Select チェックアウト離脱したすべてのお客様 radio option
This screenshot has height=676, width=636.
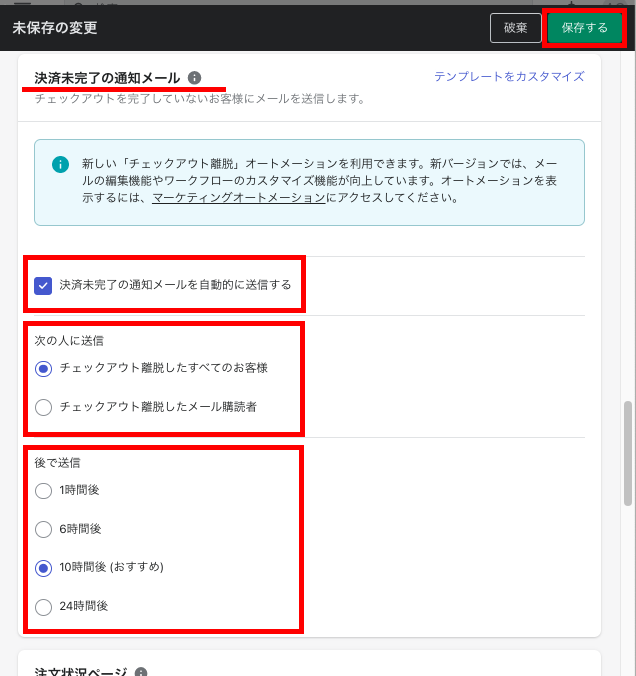[x=44, y=369]
